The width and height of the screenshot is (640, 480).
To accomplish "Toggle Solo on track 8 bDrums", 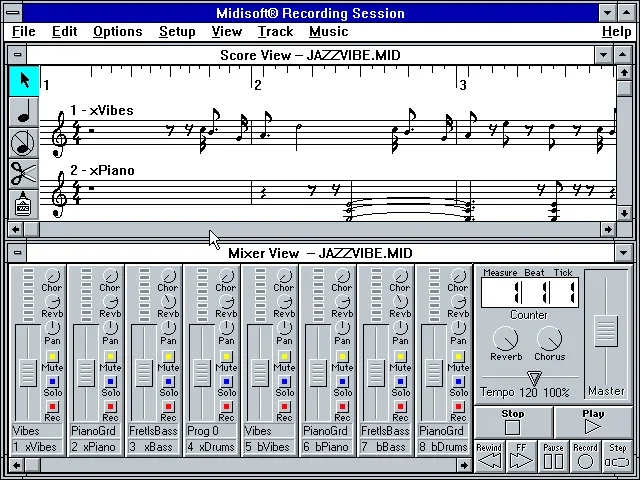I will click(x=458, y=382).
